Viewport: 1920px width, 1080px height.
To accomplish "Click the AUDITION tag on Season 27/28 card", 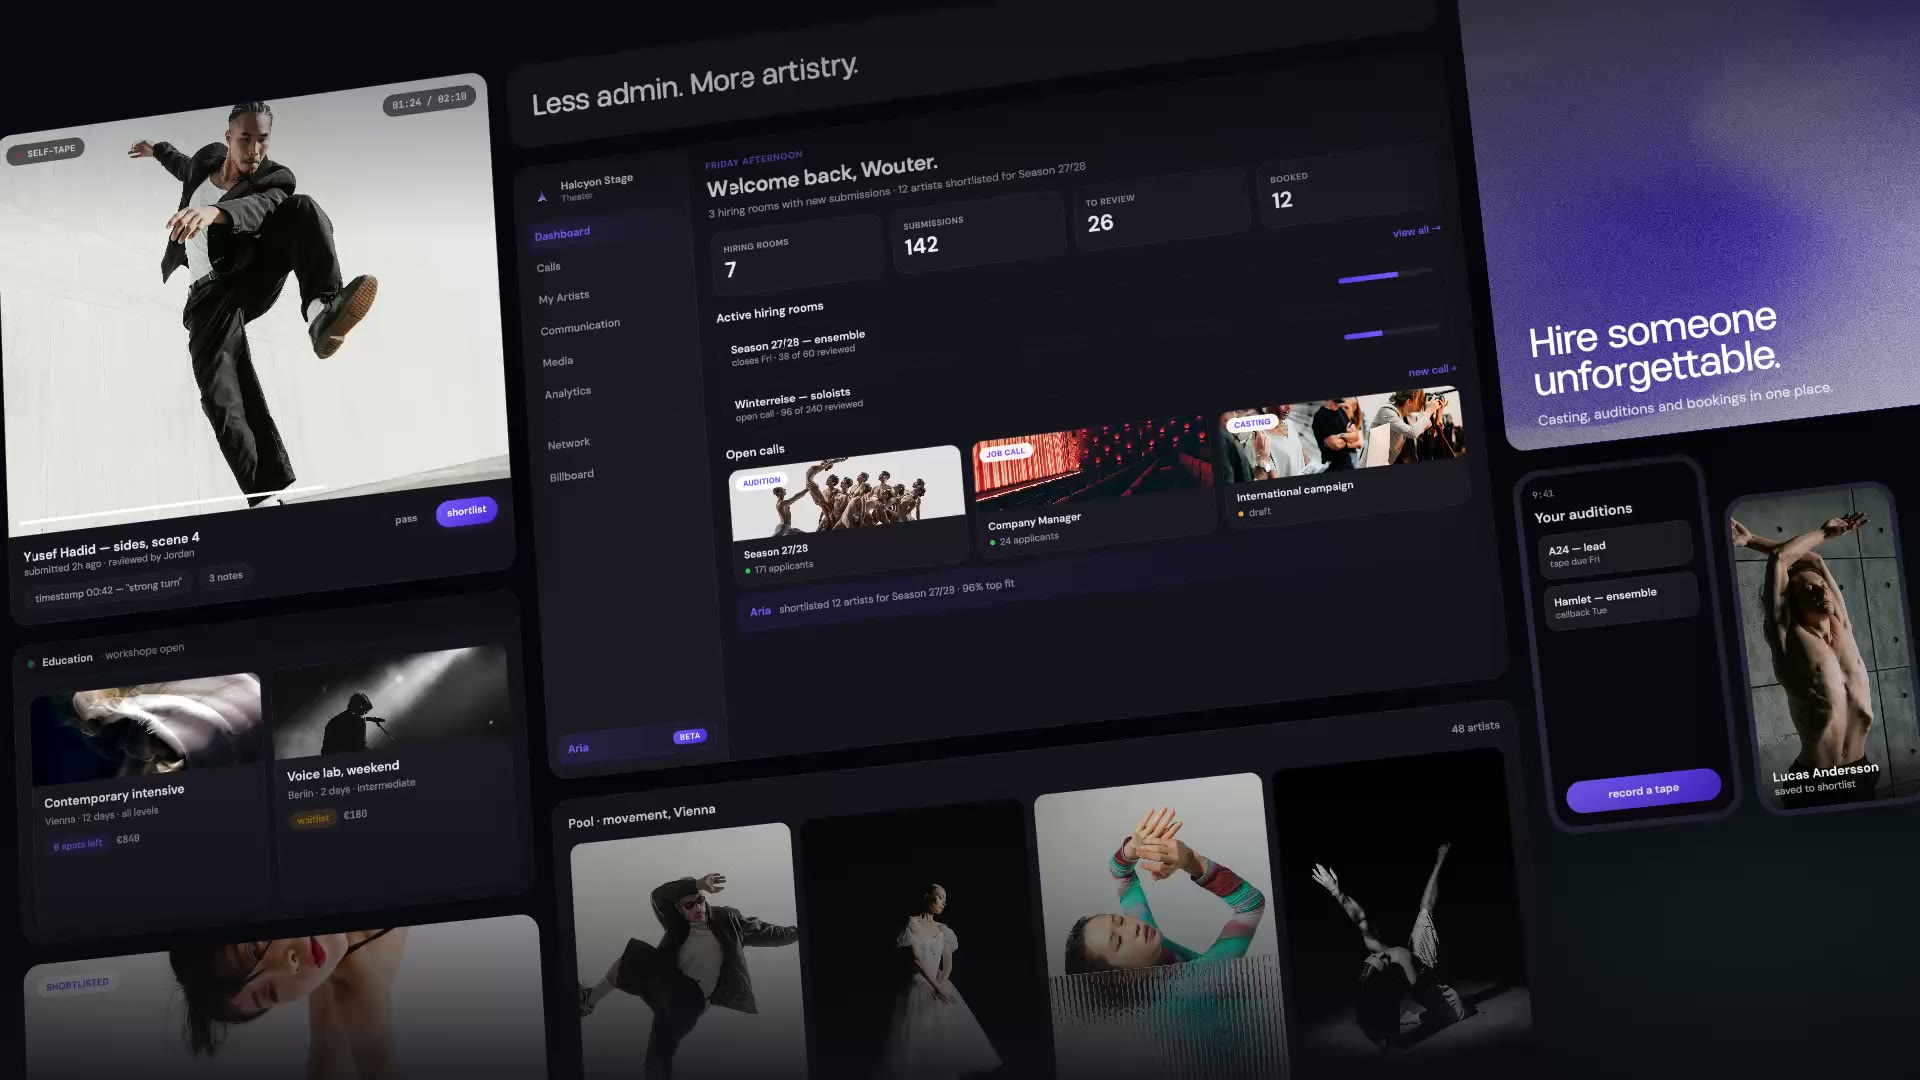I will pos(761,482).
